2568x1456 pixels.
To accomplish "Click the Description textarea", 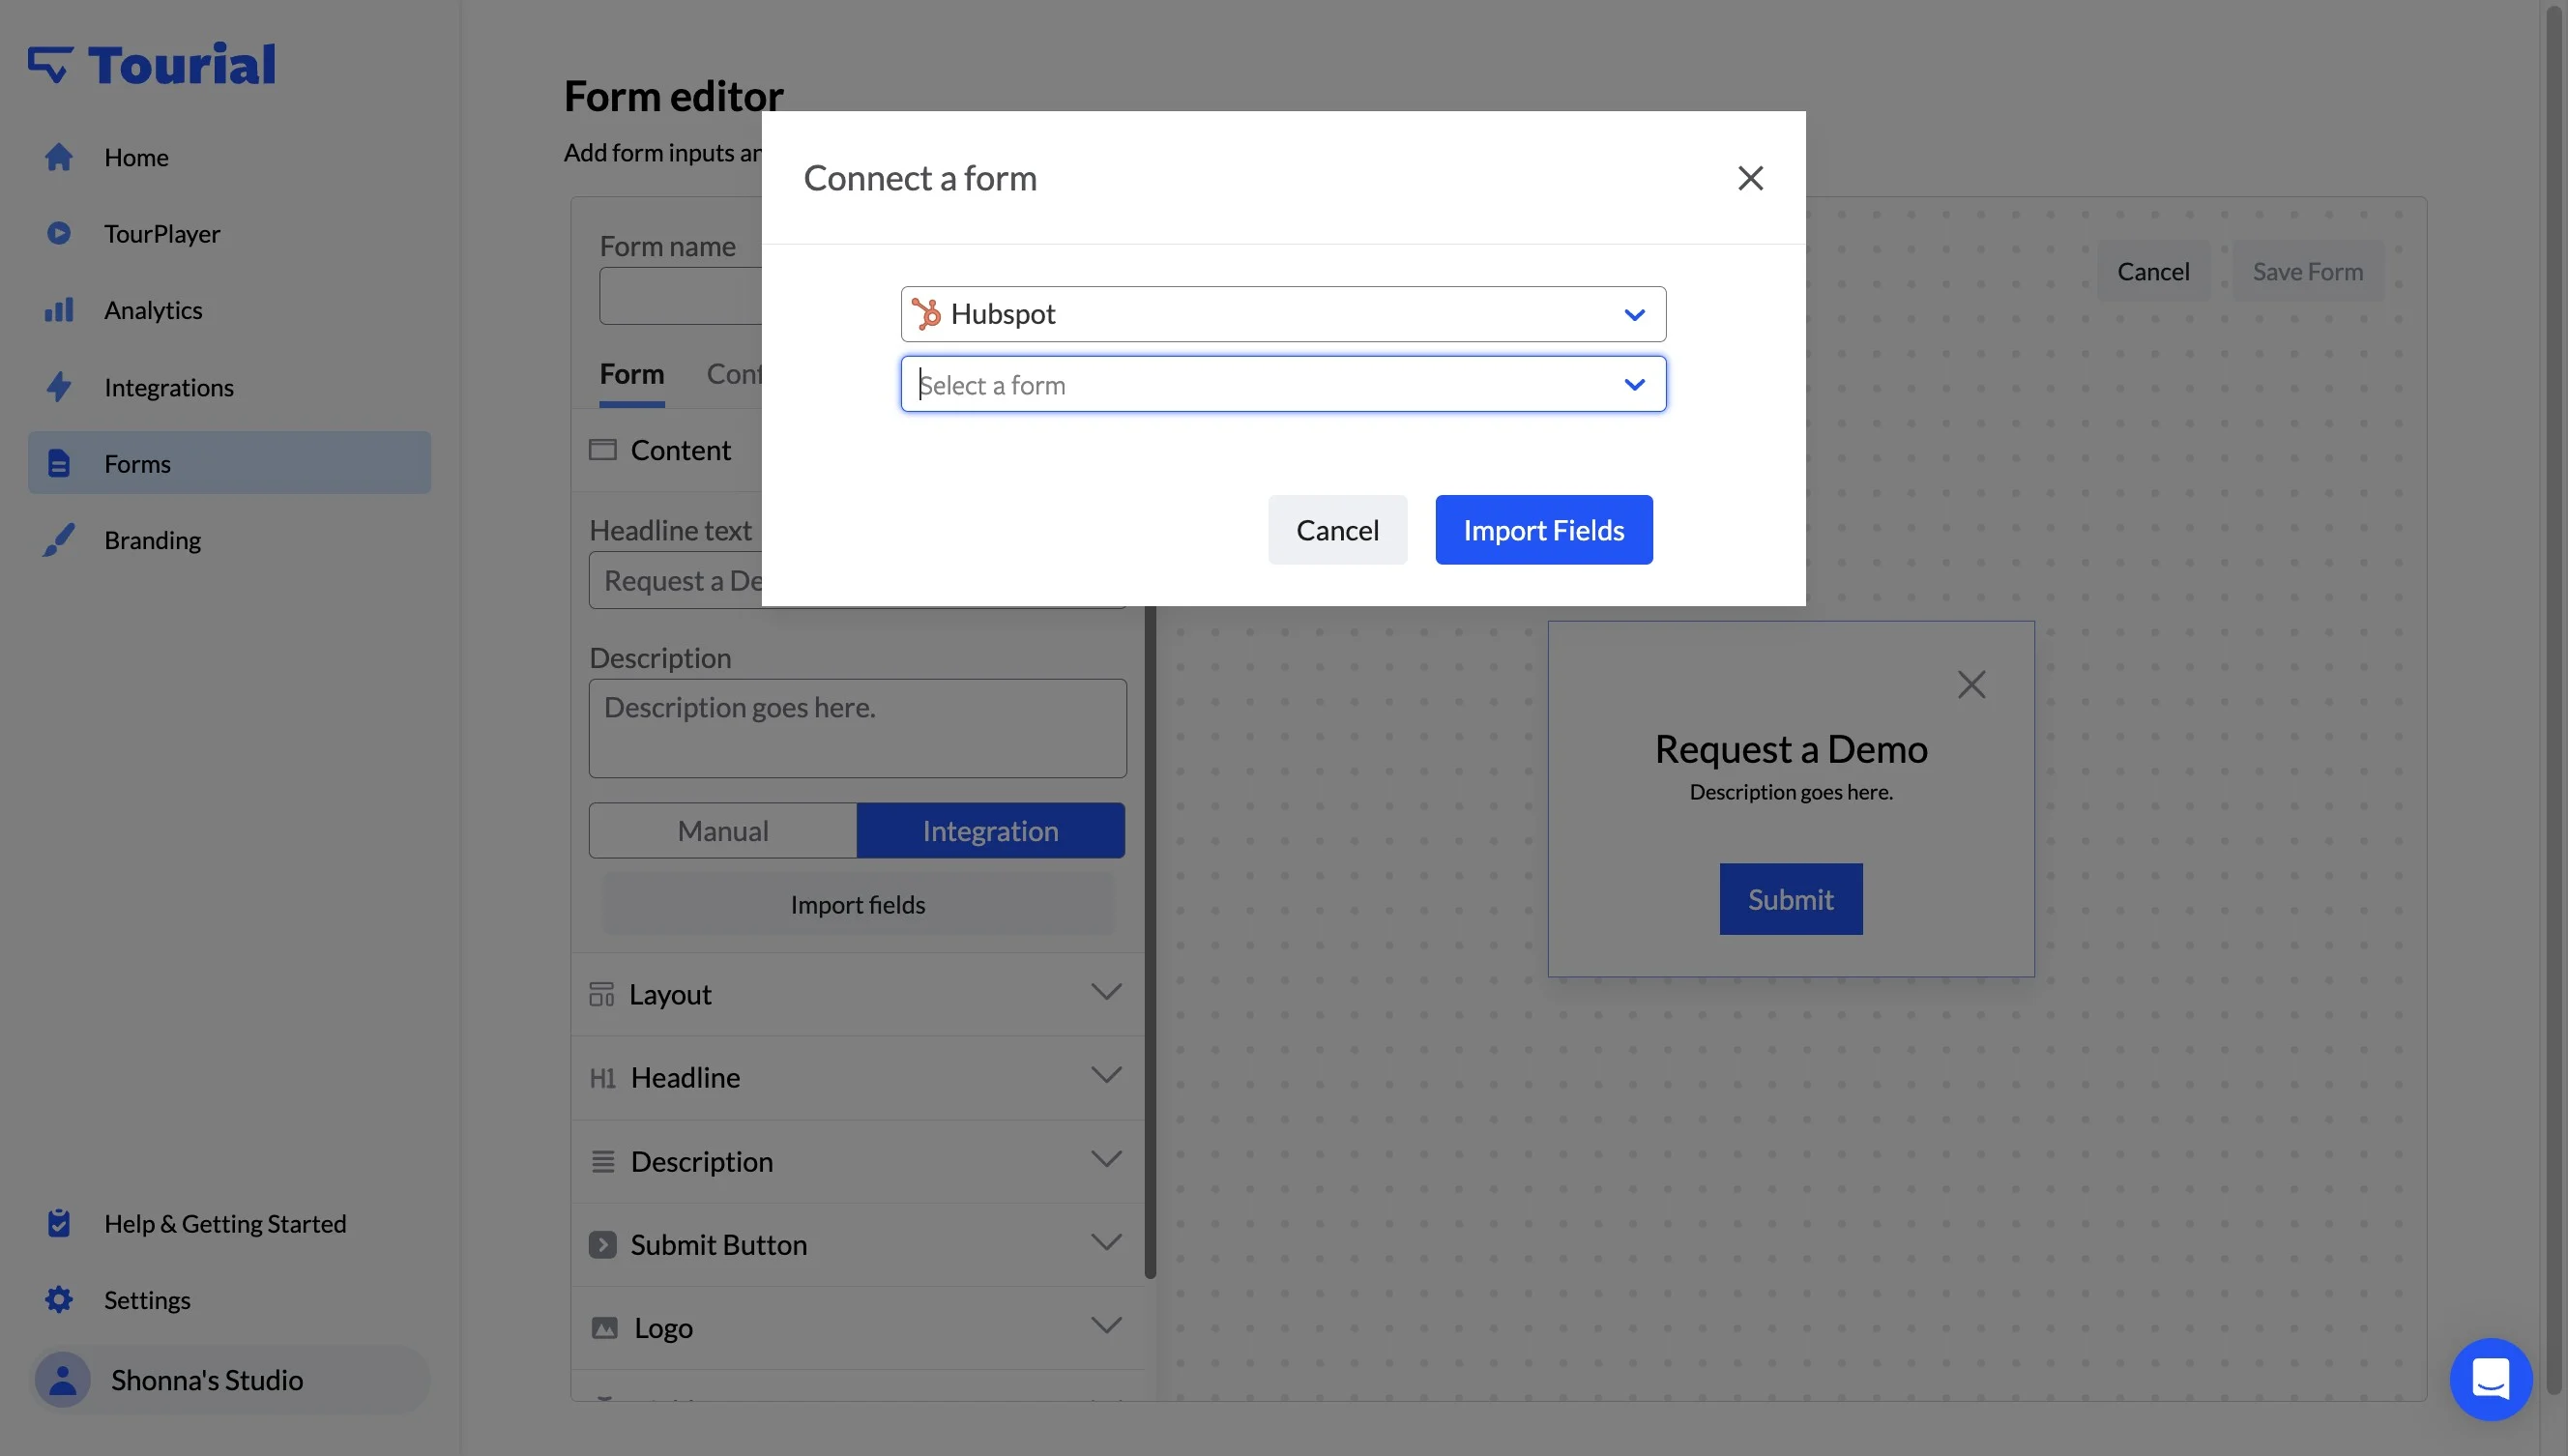I will click(858, 728).
